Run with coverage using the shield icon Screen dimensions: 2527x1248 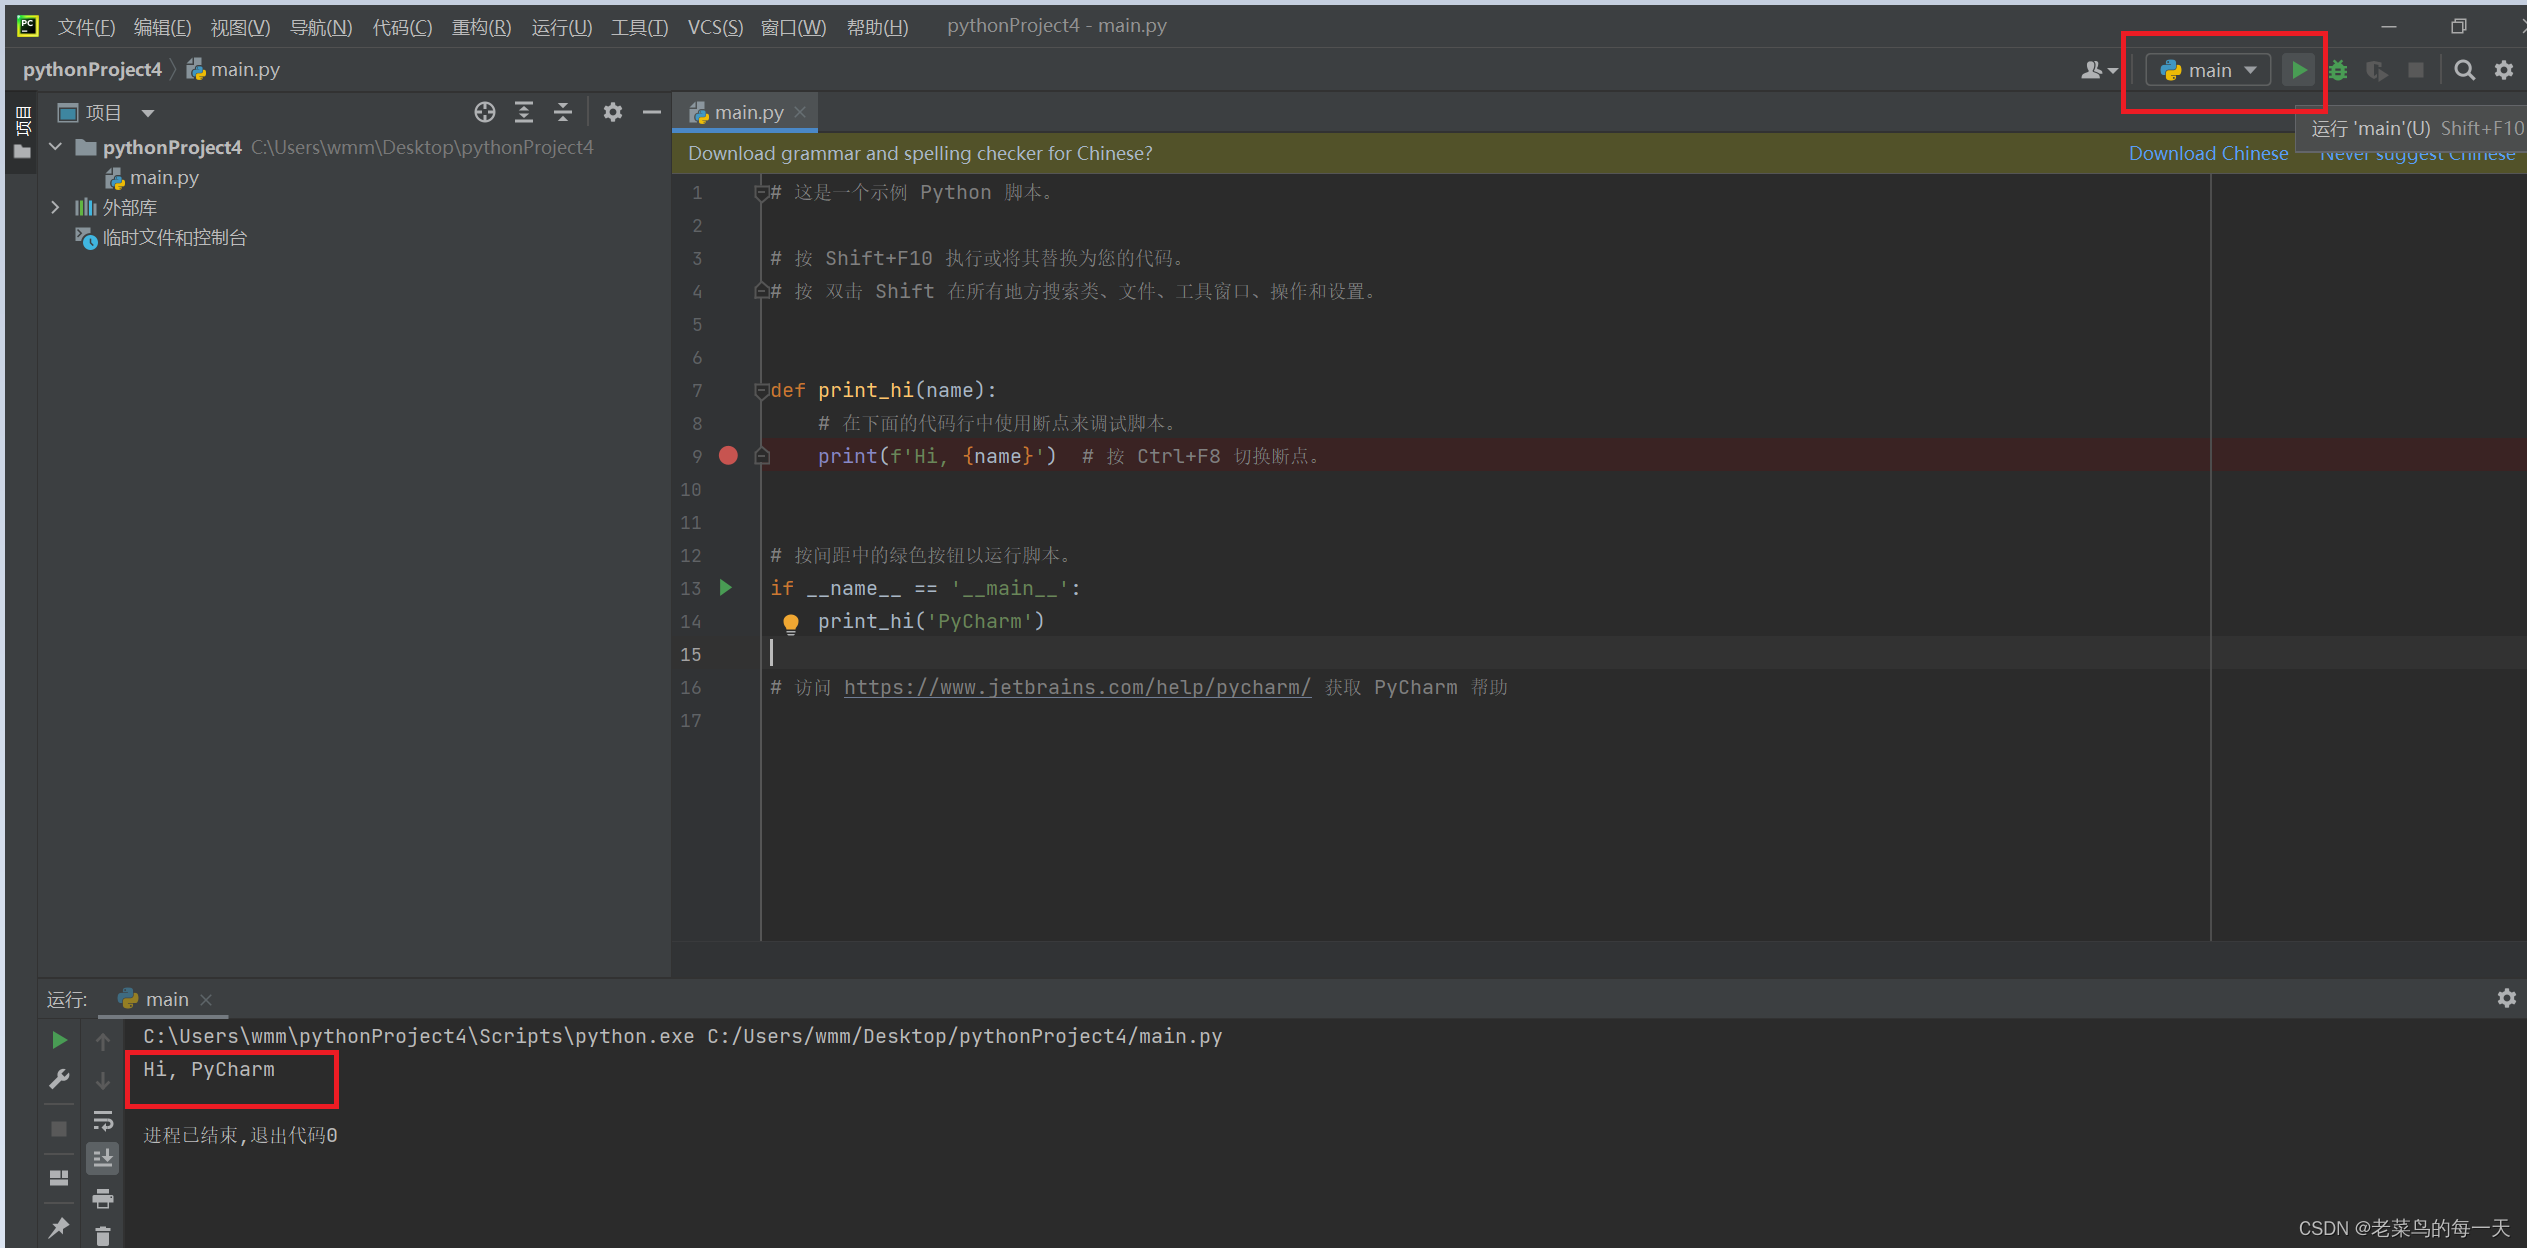pyautogui.click(x=2377, y=70)
